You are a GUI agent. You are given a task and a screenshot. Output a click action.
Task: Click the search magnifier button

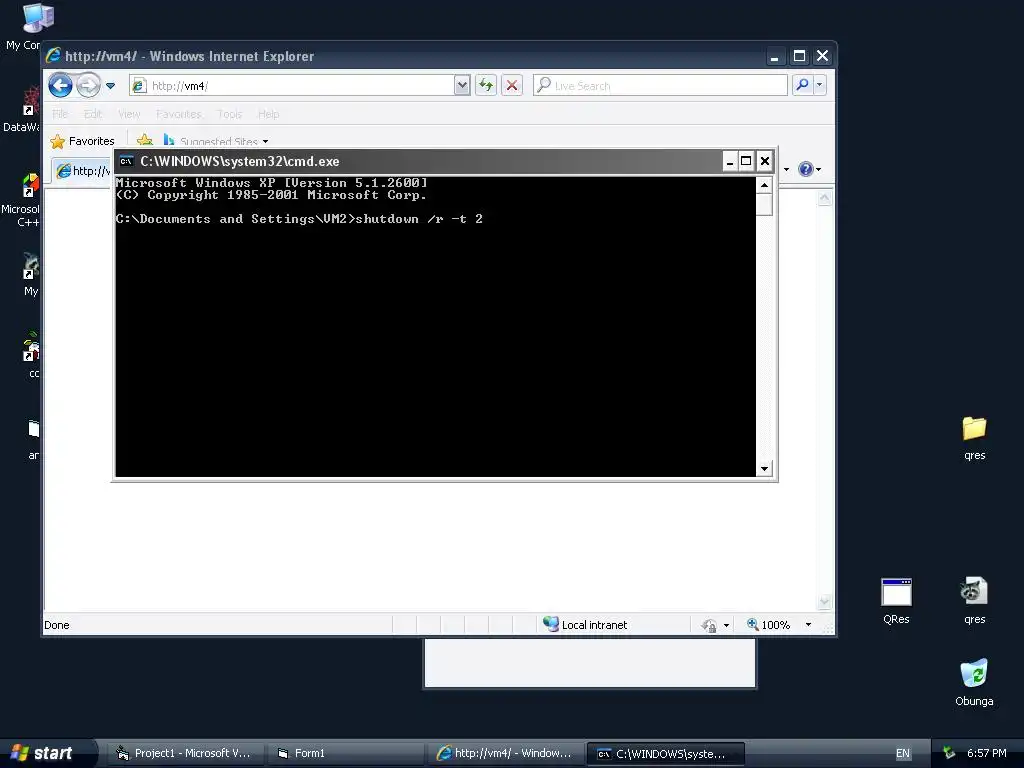[802, 86]
